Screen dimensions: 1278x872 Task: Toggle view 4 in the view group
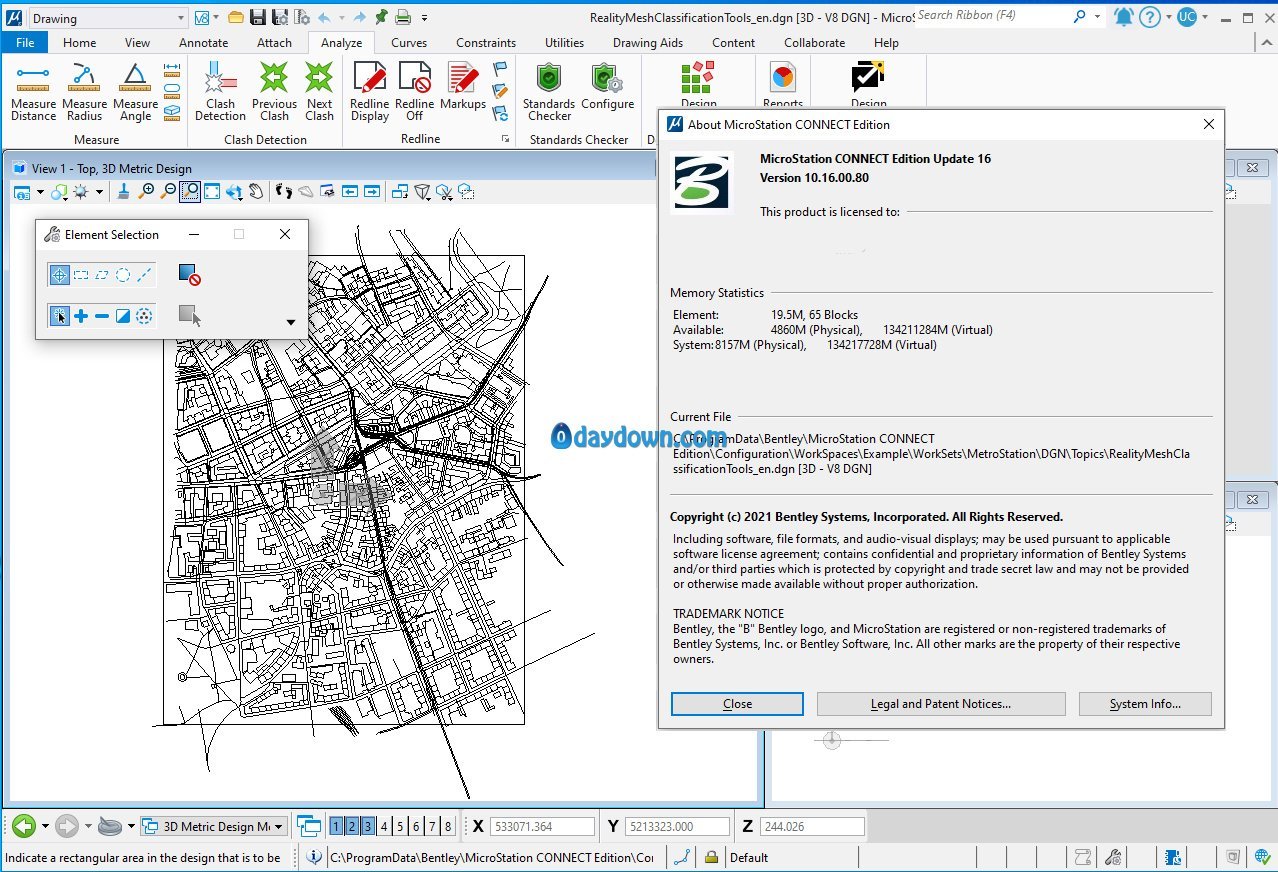pos(384,826)
